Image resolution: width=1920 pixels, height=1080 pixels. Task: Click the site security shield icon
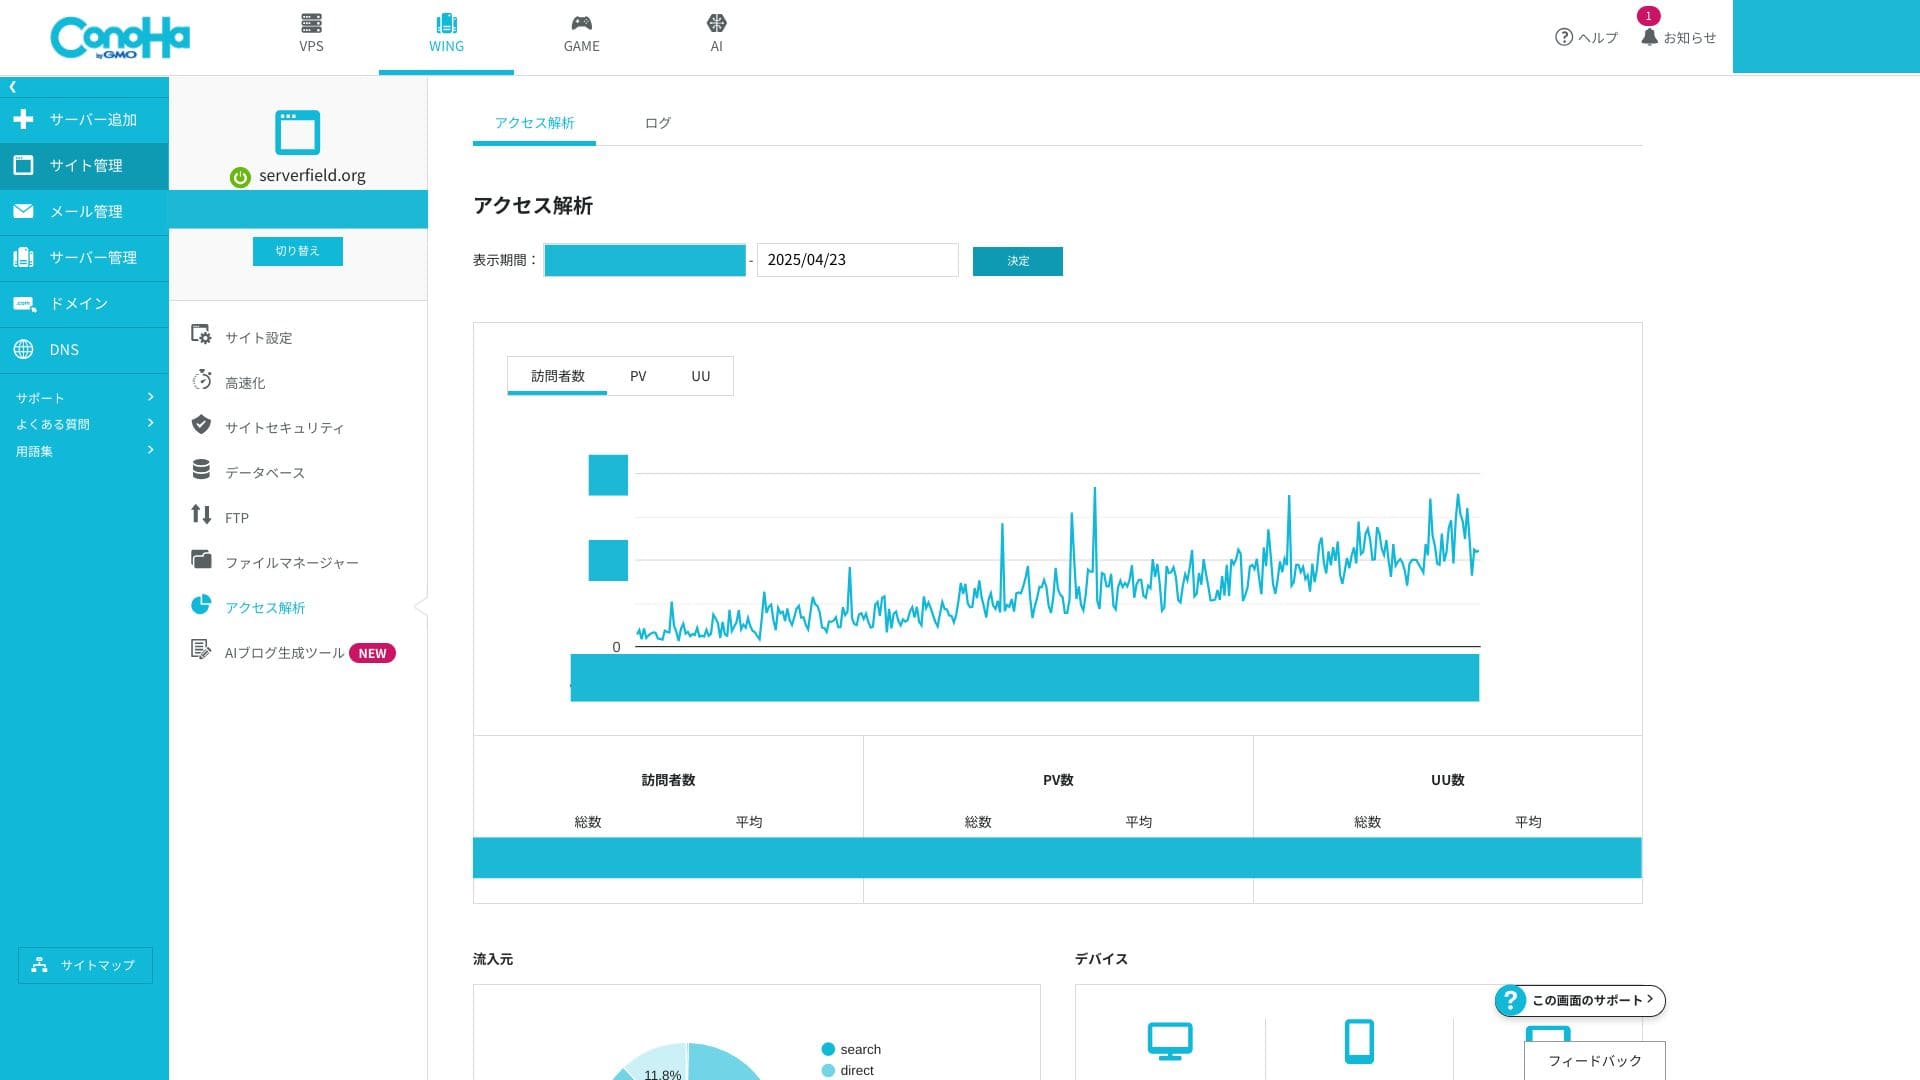pos(201,425)
